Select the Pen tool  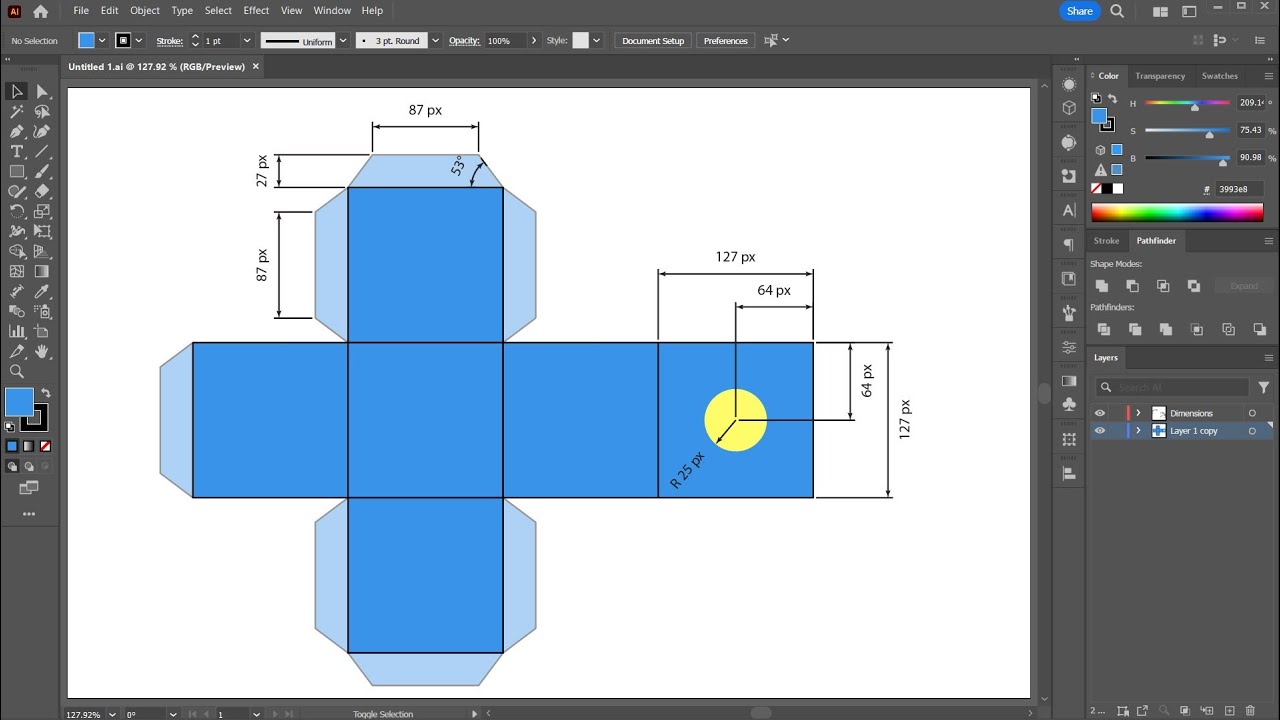pos(17,131)
